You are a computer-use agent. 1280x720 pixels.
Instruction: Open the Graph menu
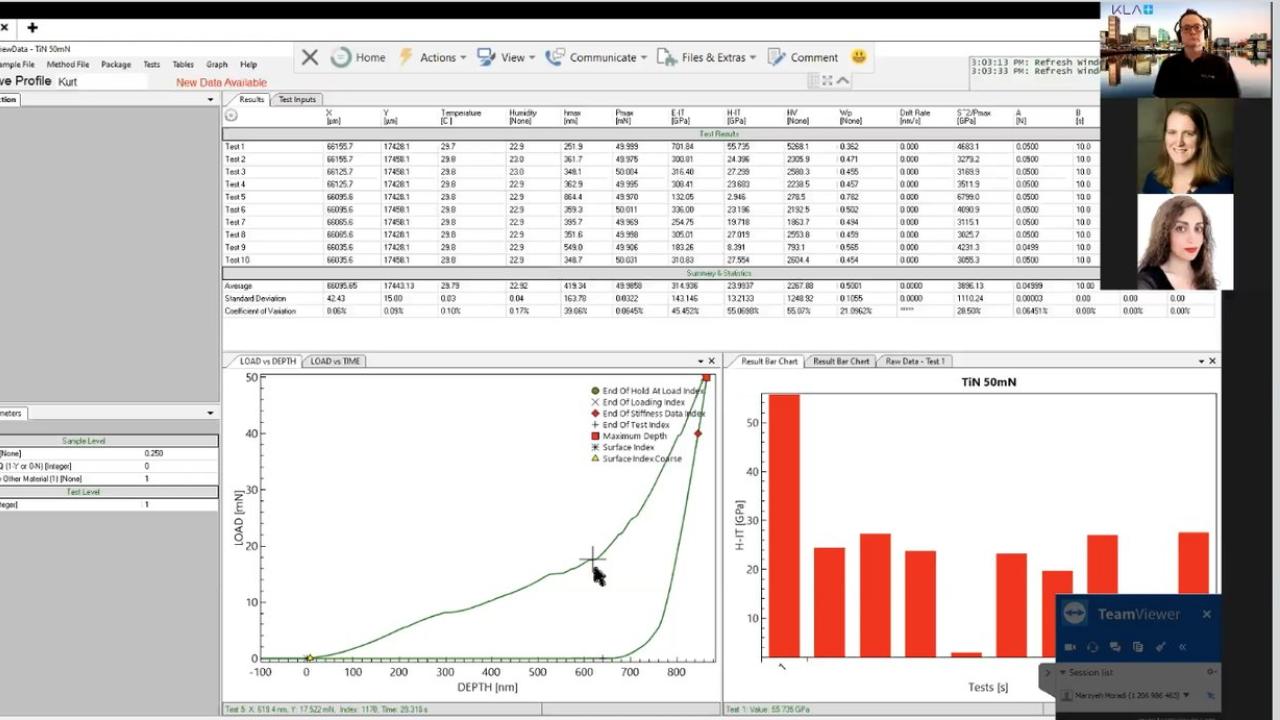tap(217, 64)
